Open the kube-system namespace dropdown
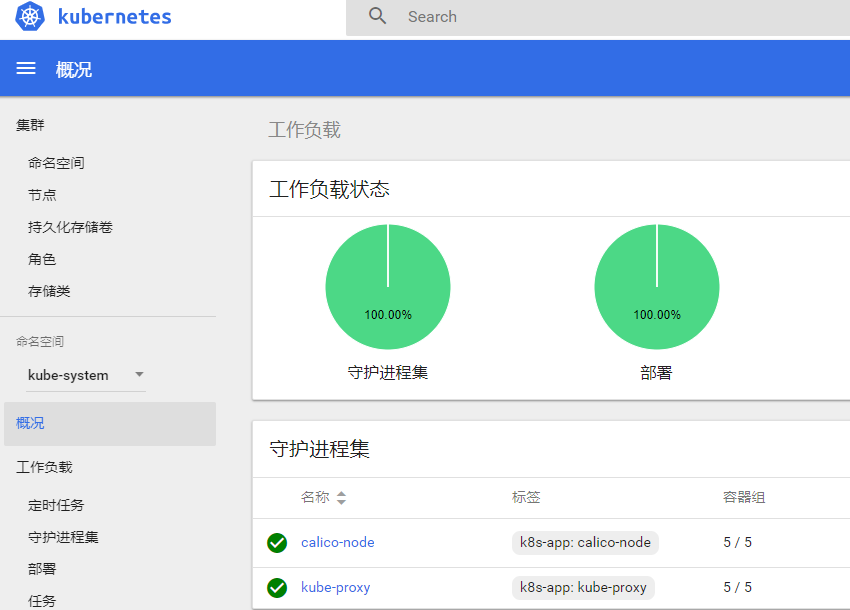850x610 pixels. 86,375
